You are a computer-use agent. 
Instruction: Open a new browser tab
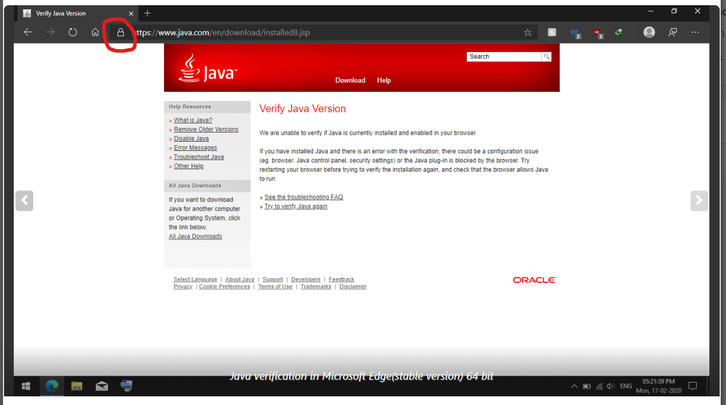(x=147, y=13)
